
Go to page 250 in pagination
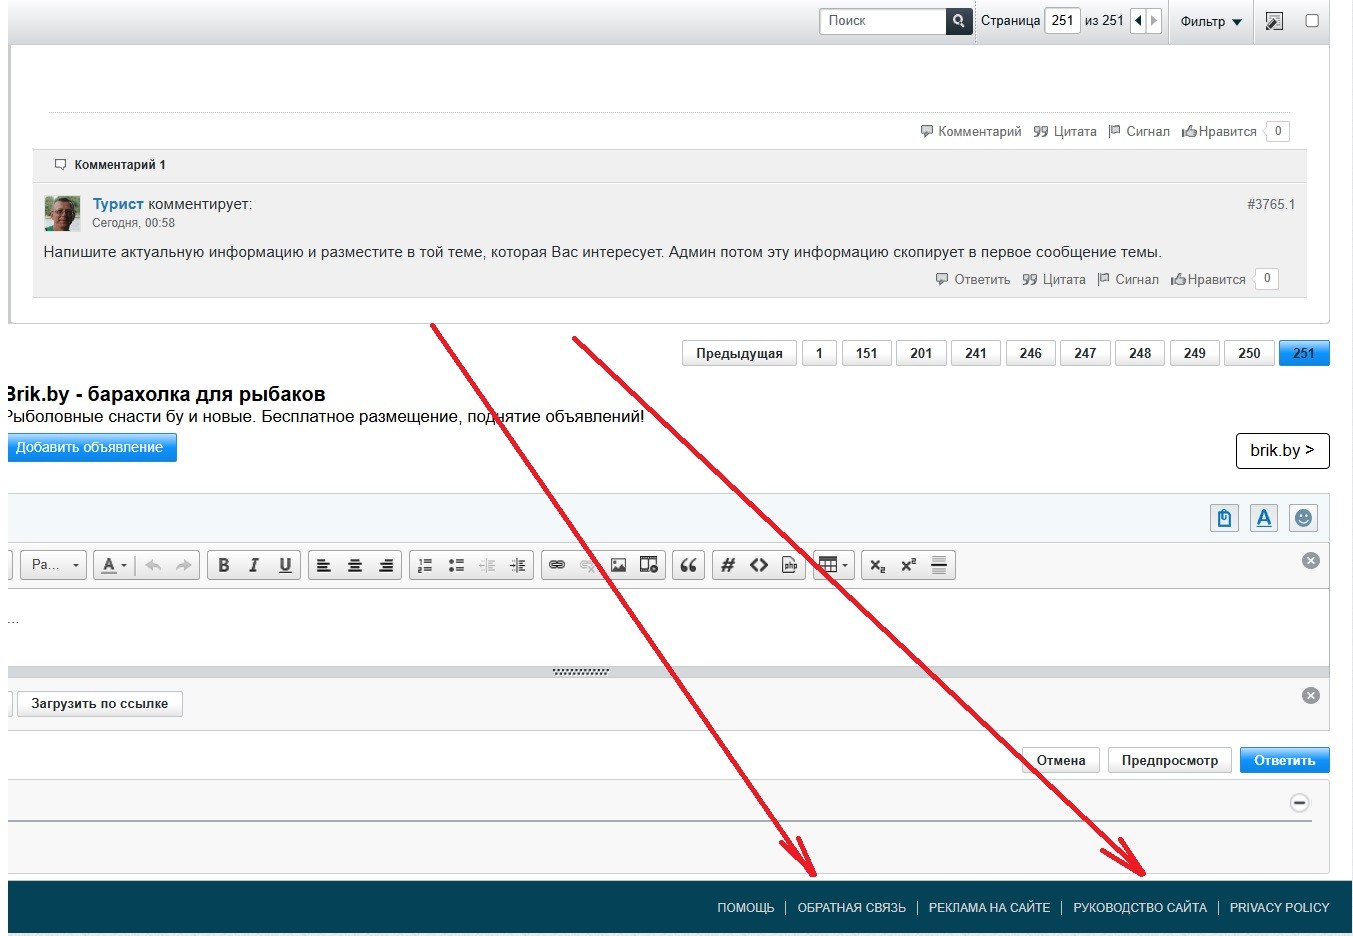click(1249, 353)
